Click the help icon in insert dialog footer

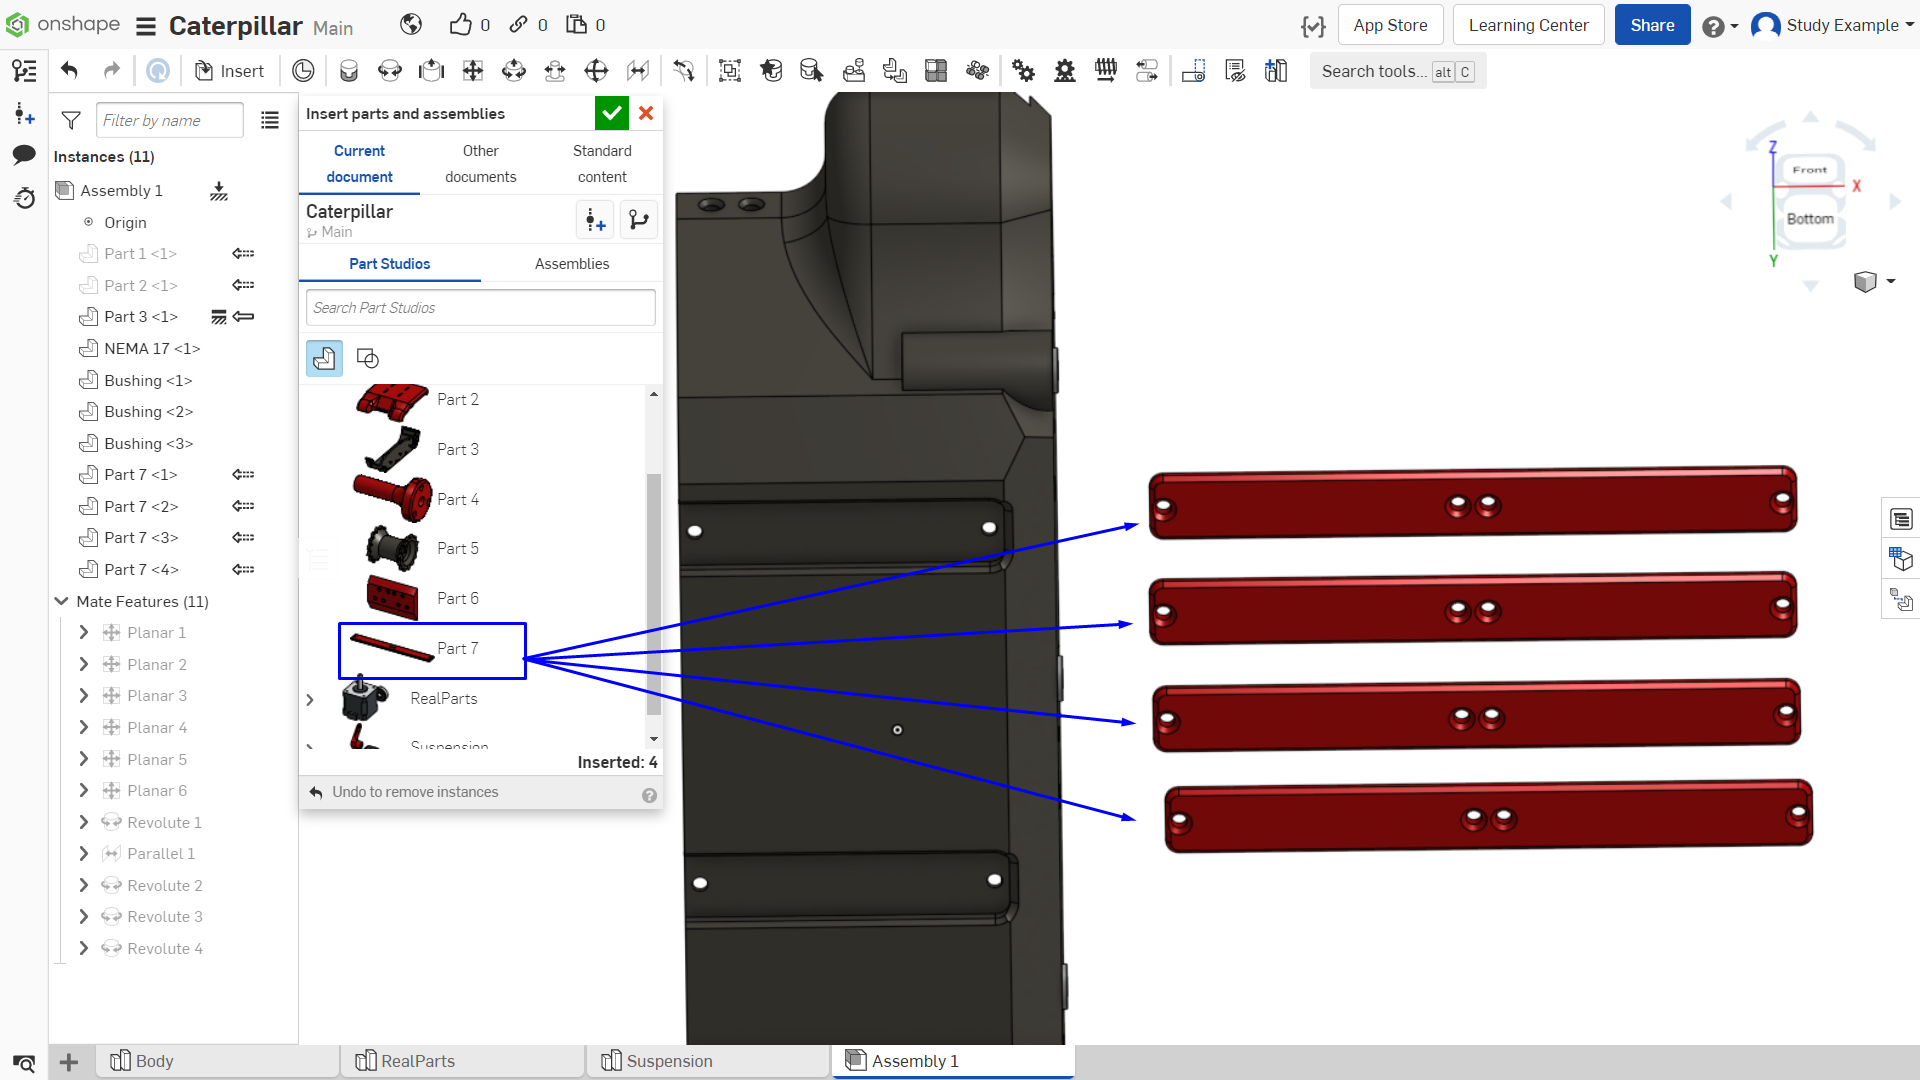pos(649,795)
